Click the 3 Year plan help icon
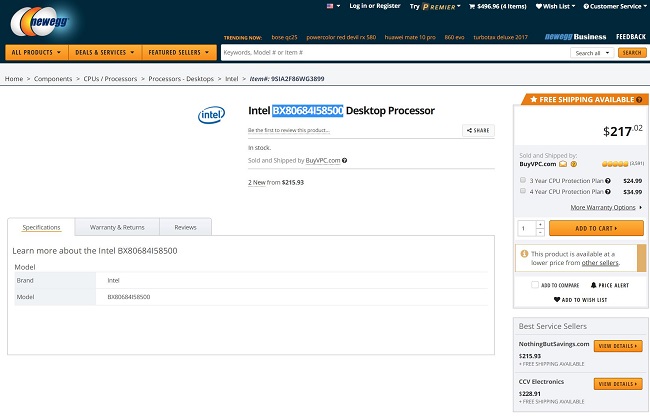The image size is (650, 417). [x=606, y=181]
